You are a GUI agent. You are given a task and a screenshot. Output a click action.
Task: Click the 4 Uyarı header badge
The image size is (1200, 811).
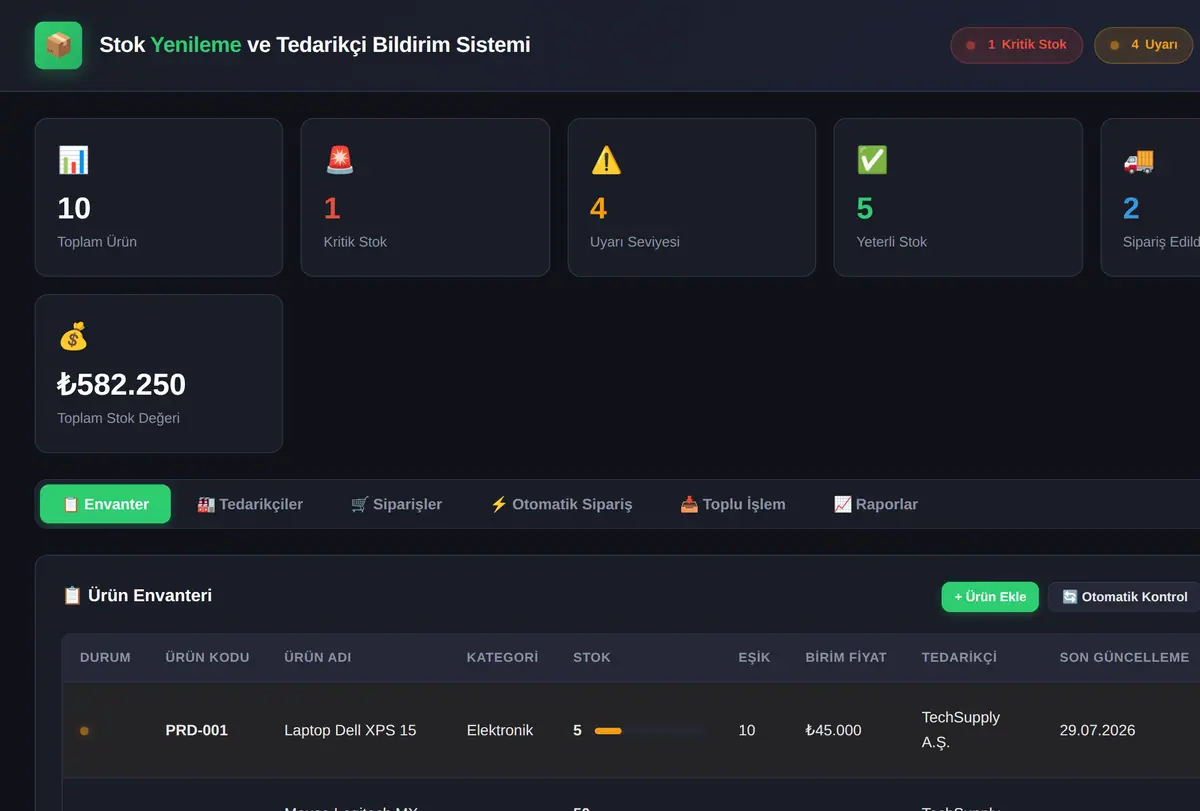tap(1144, 45)
